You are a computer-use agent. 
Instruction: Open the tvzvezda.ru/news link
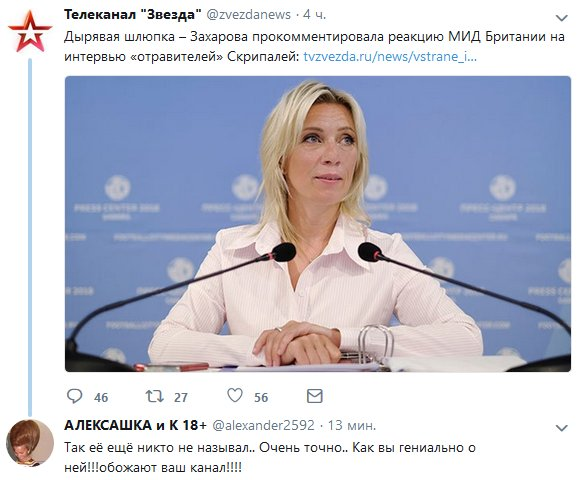point(390,57)
